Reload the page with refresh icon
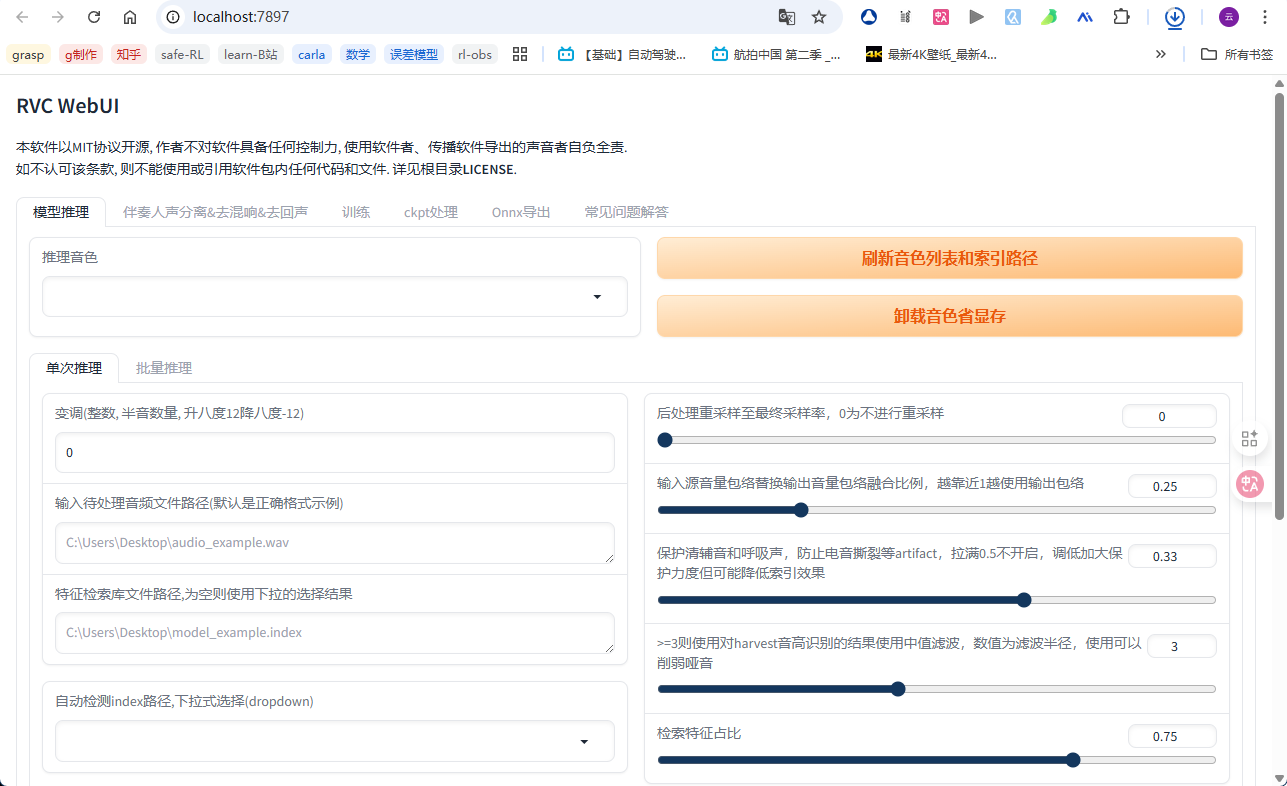Viewport: 1287px width, 786px height. coord(94,17)
